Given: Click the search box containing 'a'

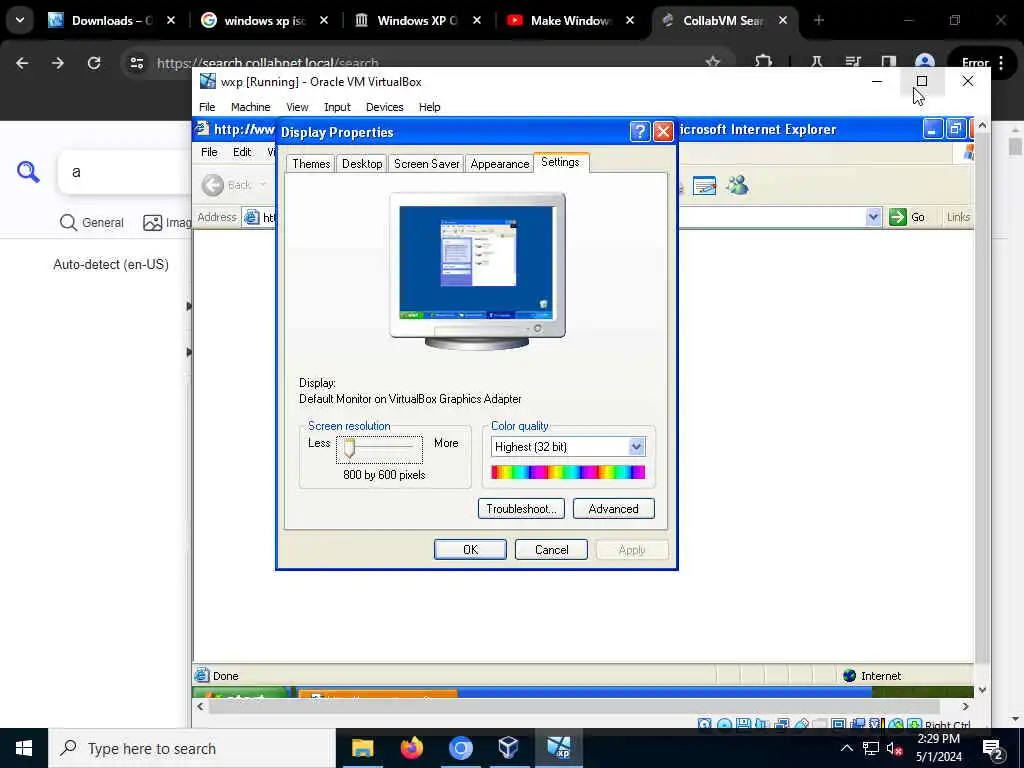Looking at the screenshot, I should (124, 172).
